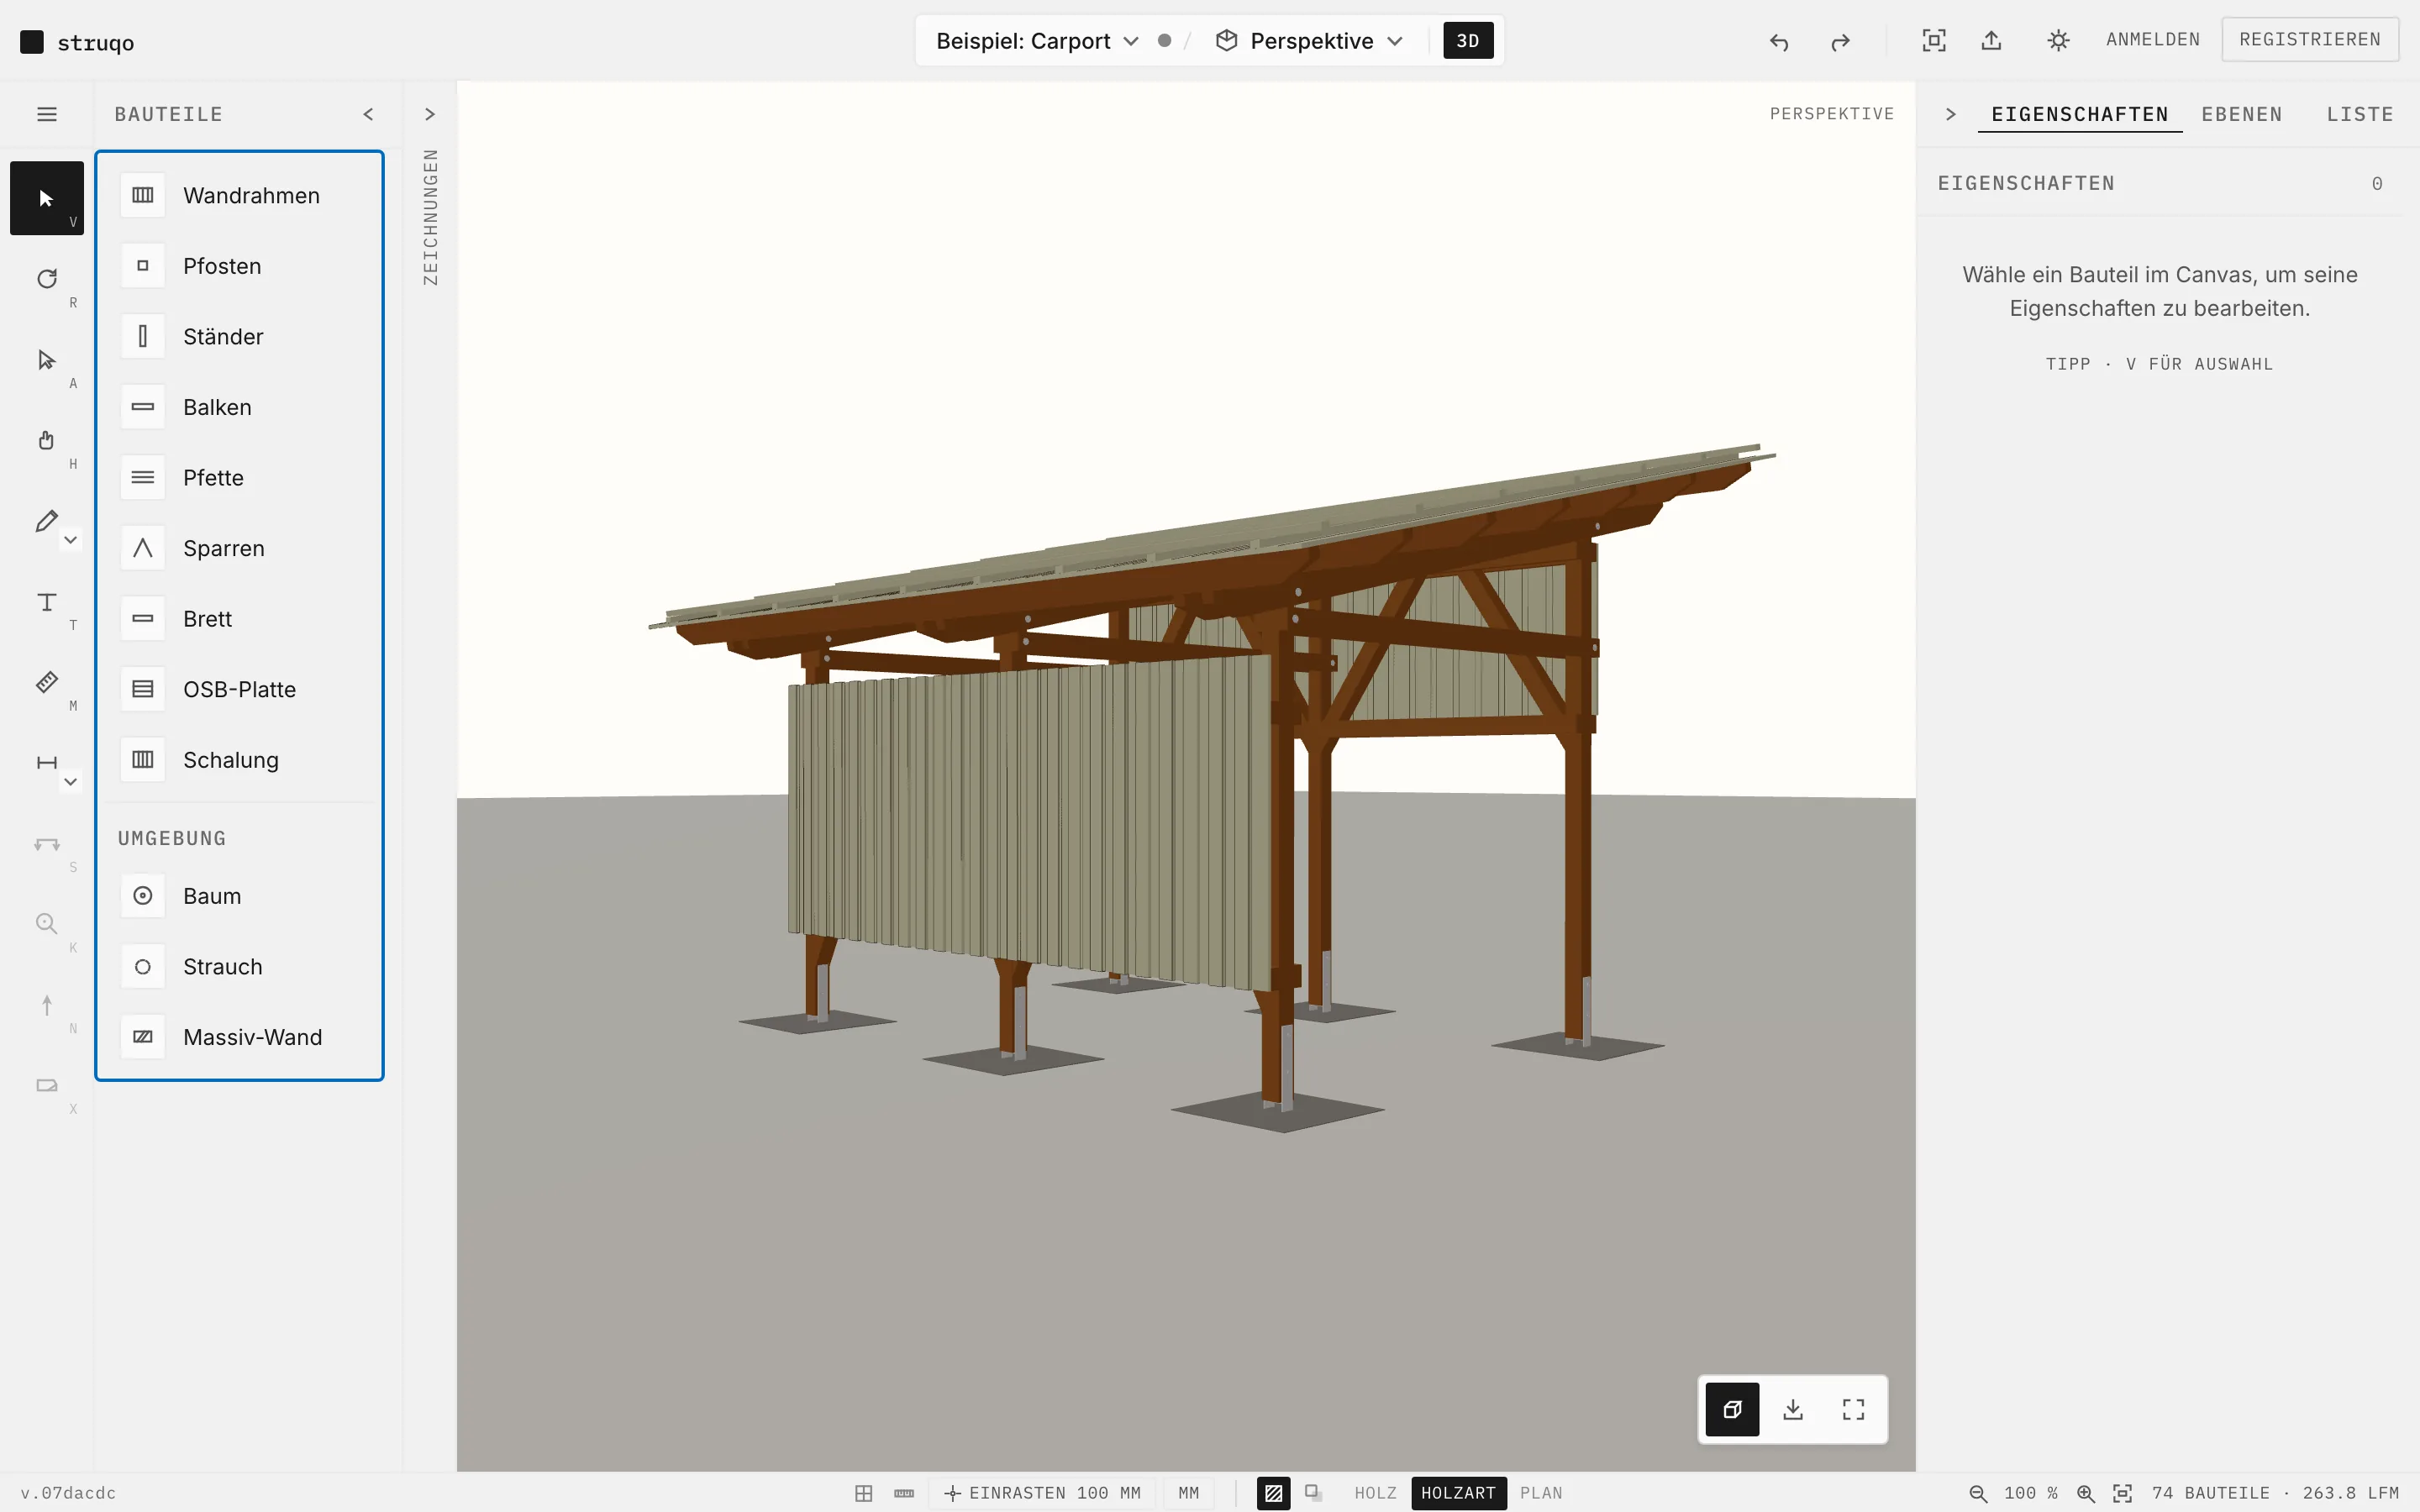Click the zoom in magnifier in status bar
2420x1512 pixels.
point(2085,1493)
